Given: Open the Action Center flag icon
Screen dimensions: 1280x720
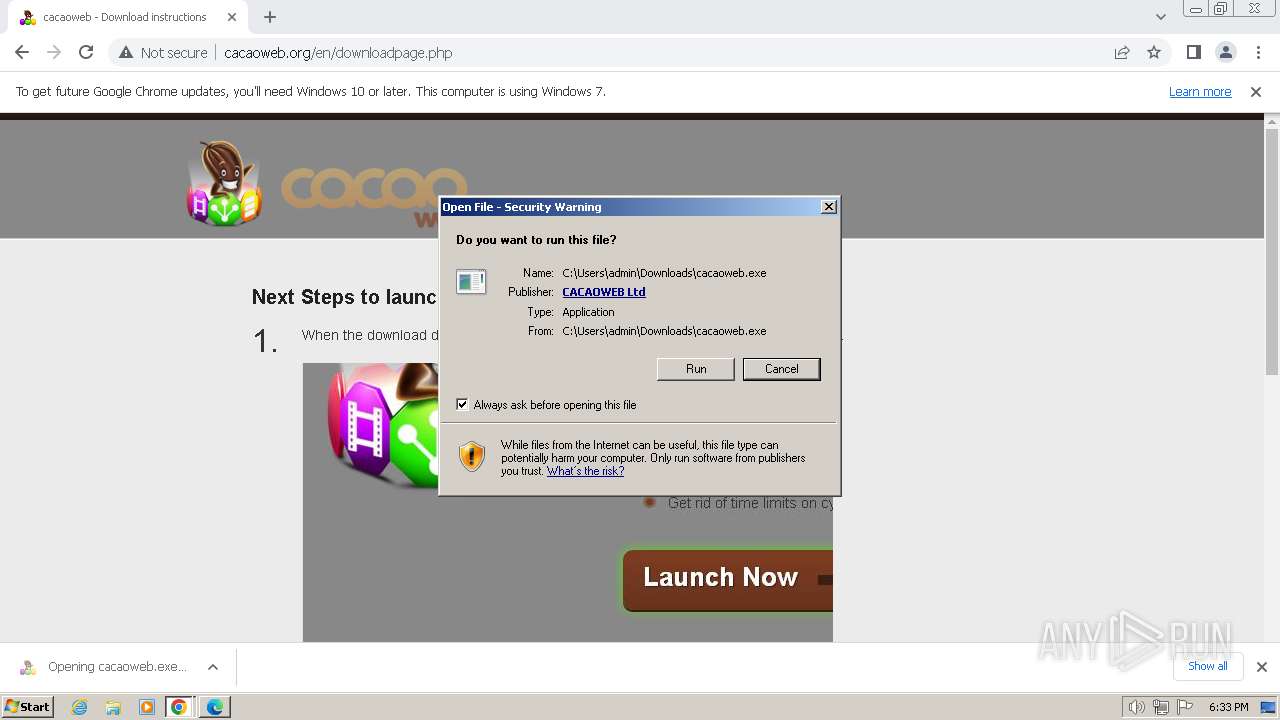Looking at the screenshot, I should (1185, 707).
